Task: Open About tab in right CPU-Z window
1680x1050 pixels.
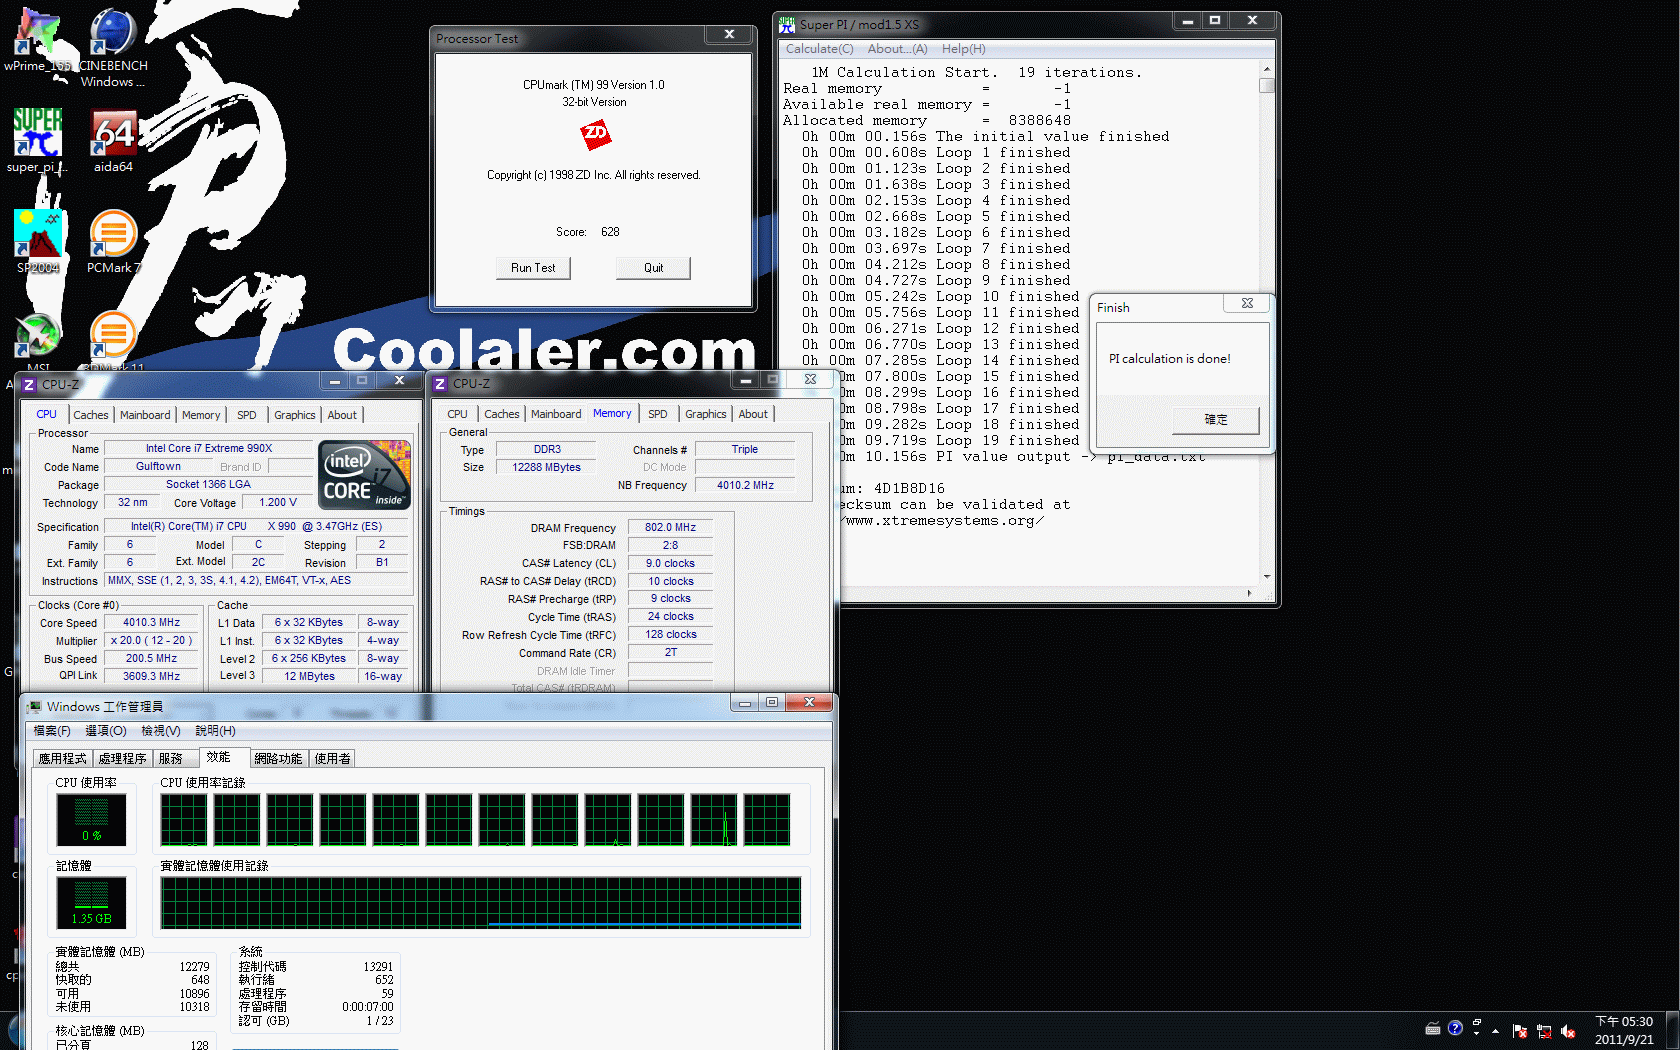Action: pos(753,414)
